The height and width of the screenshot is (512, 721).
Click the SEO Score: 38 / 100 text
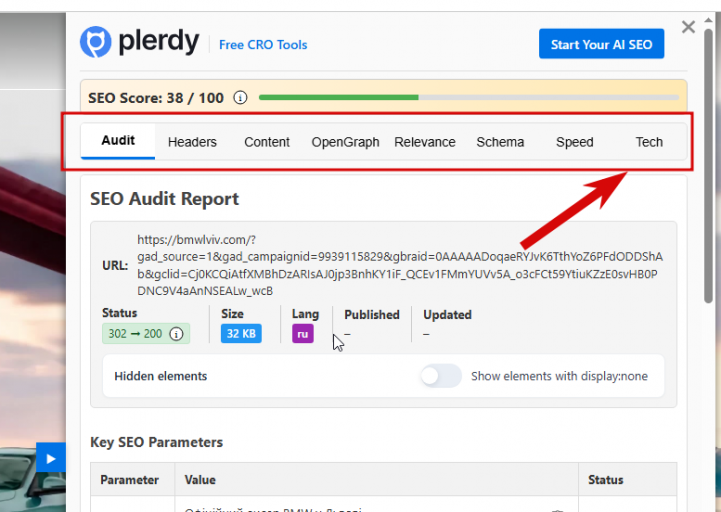click(156, 98)
